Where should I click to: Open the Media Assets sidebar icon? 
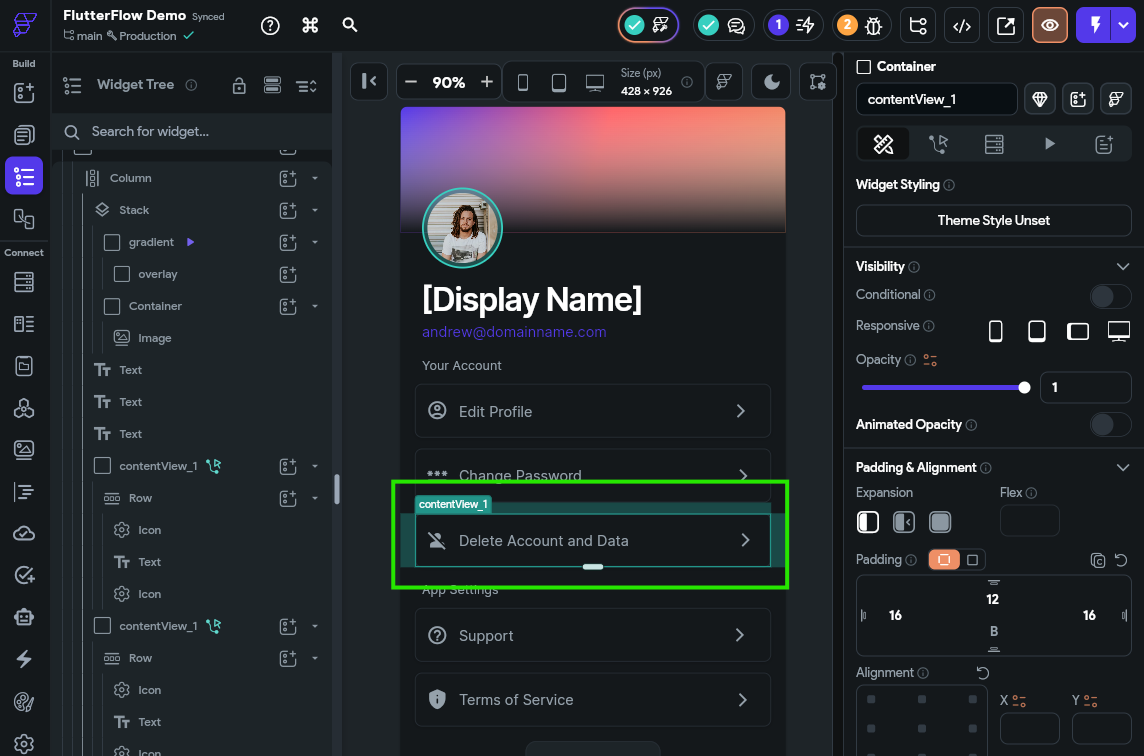click(24, 450)
